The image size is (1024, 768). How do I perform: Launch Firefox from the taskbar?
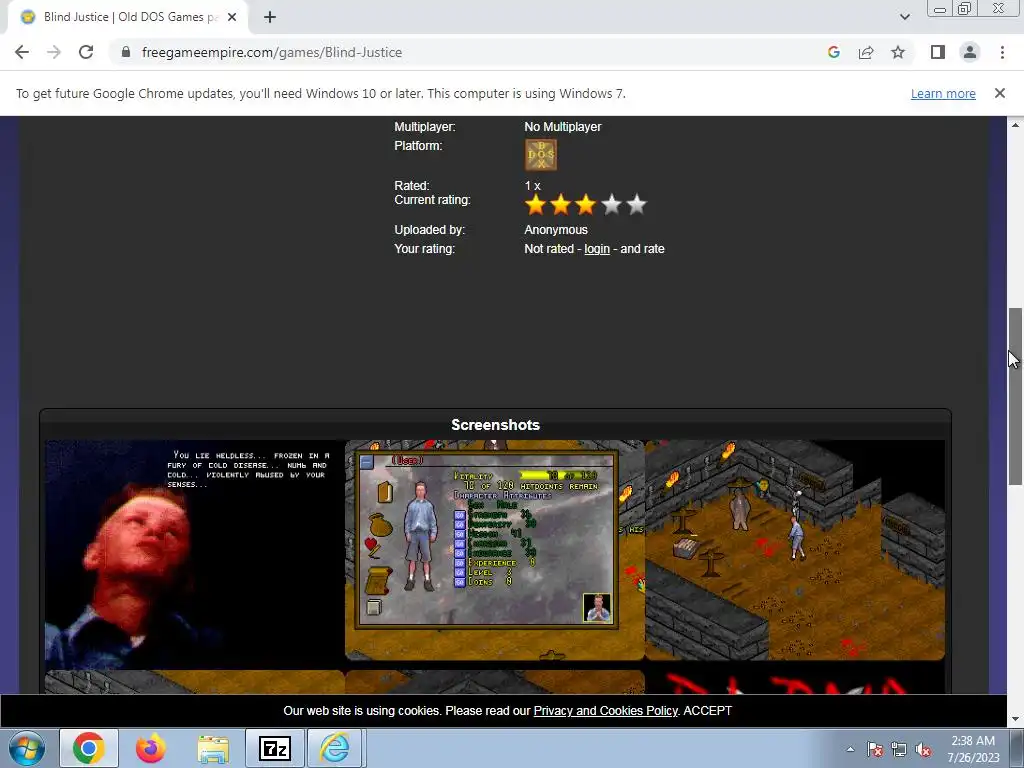(150, 748)
